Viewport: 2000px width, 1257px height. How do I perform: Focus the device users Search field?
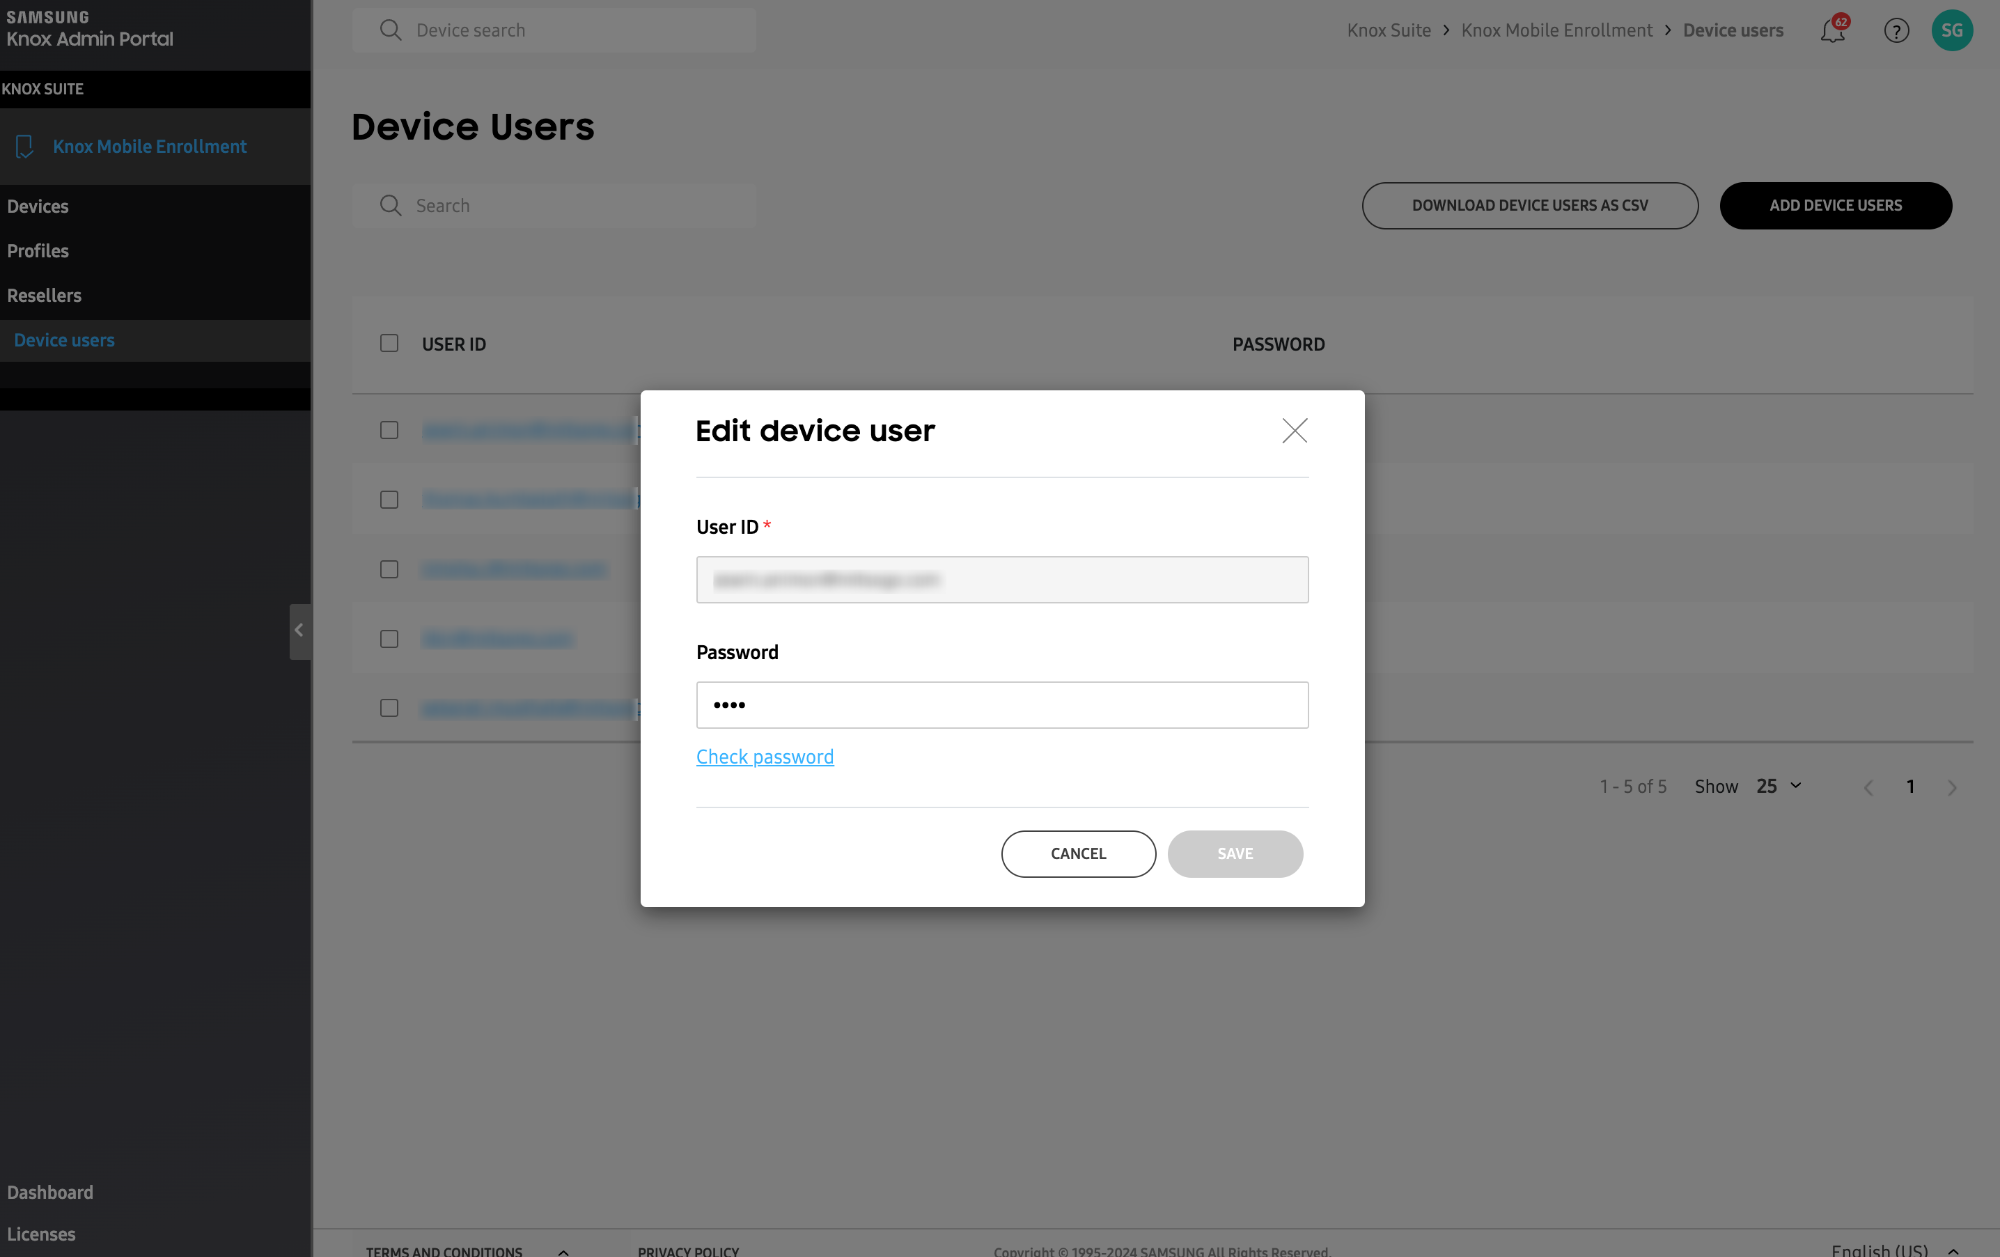[x=553, y=205]
